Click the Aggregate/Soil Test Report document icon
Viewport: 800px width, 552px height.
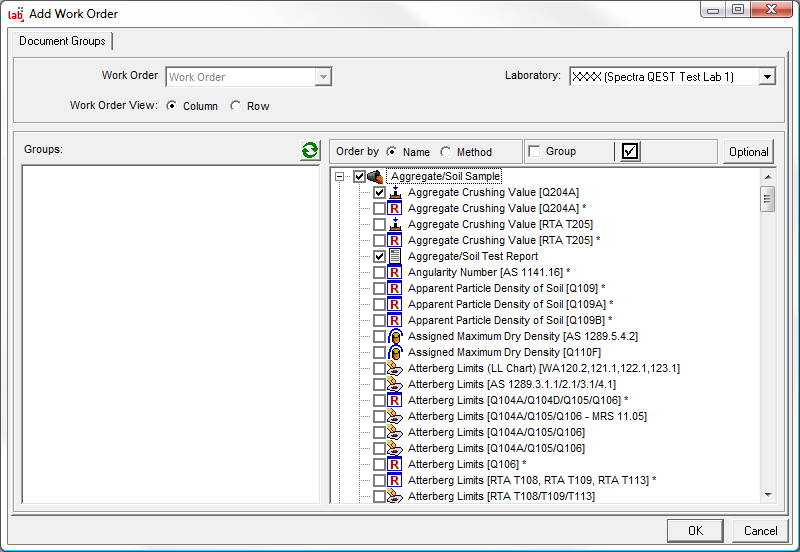[x=394, y=256]
